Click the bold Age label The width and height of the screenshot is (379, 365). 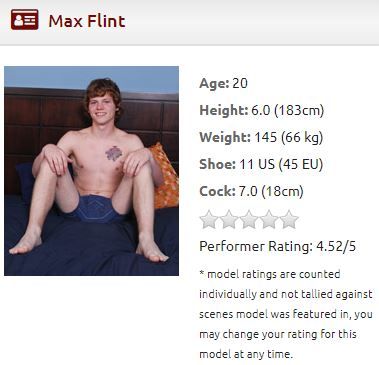(214, 84)
